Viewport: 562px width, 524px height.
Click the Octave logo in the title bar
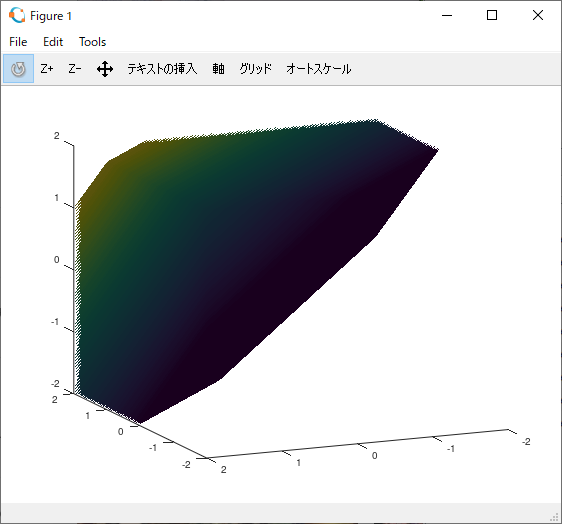click(17, 15)
